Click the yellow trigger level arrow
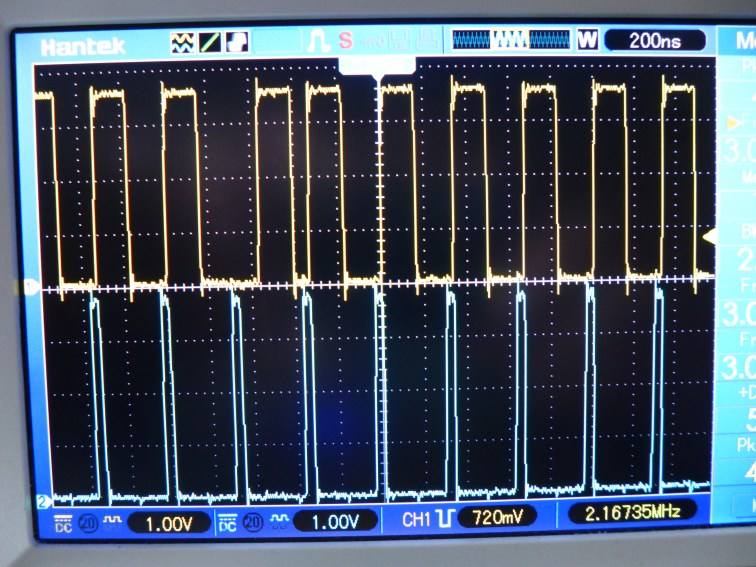756x567 pixels. pyautogui.click(x=709, y=236)
